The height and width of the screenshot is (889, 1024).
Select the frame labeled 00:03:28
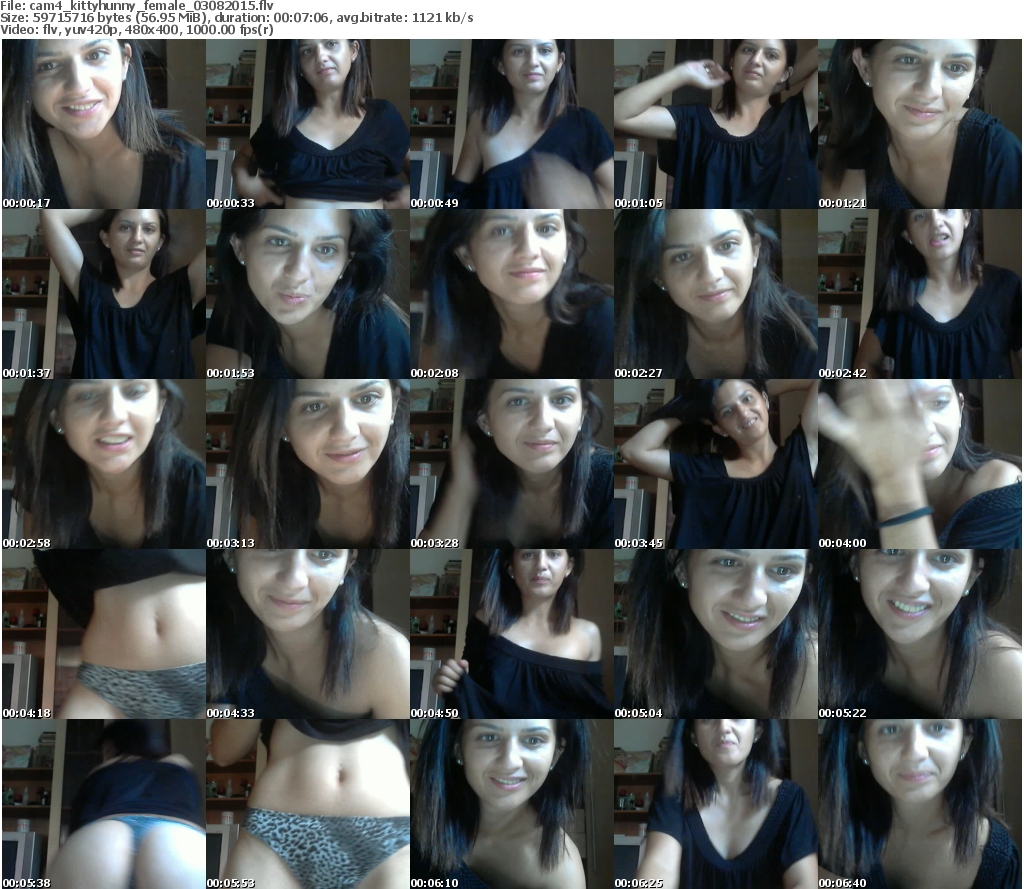512,464
